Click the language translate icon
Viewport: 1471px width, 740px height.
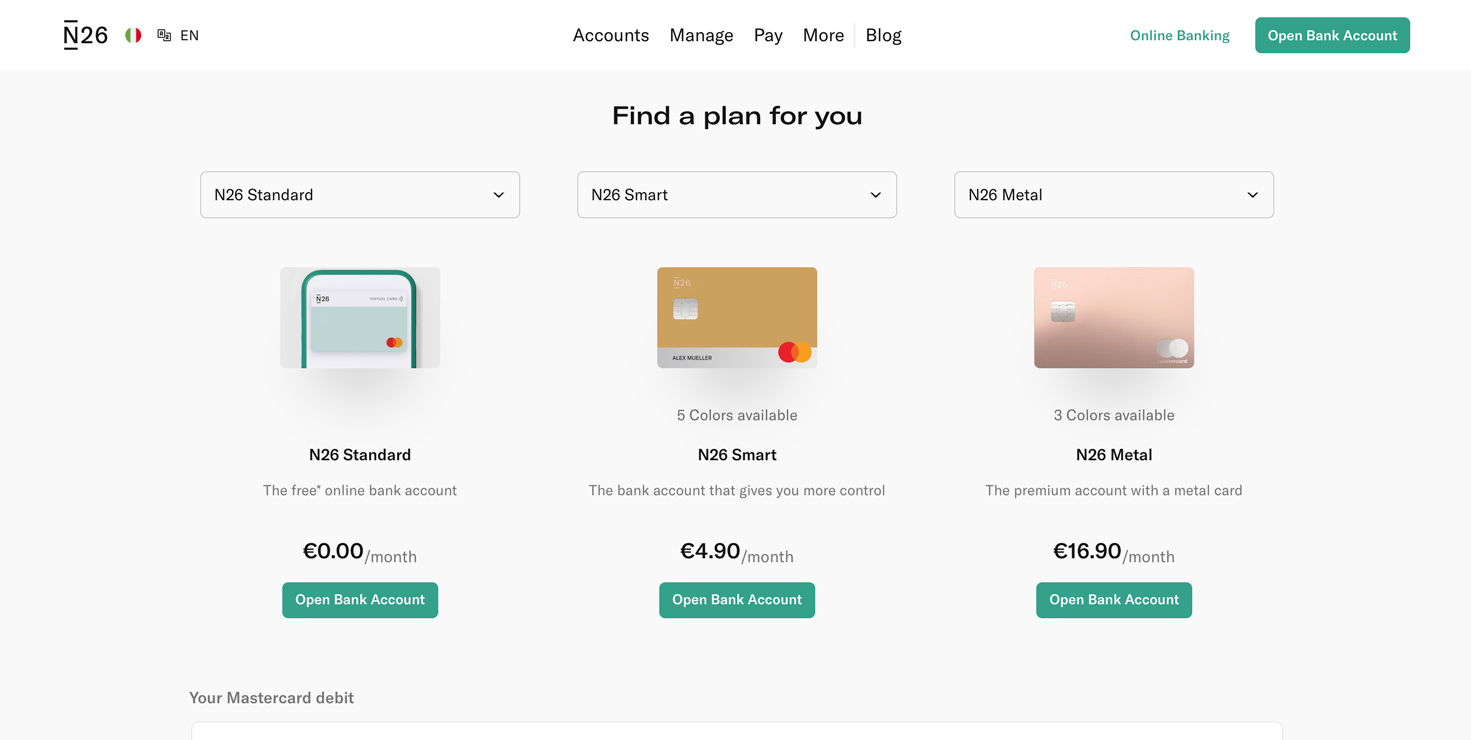click(164, 35)
